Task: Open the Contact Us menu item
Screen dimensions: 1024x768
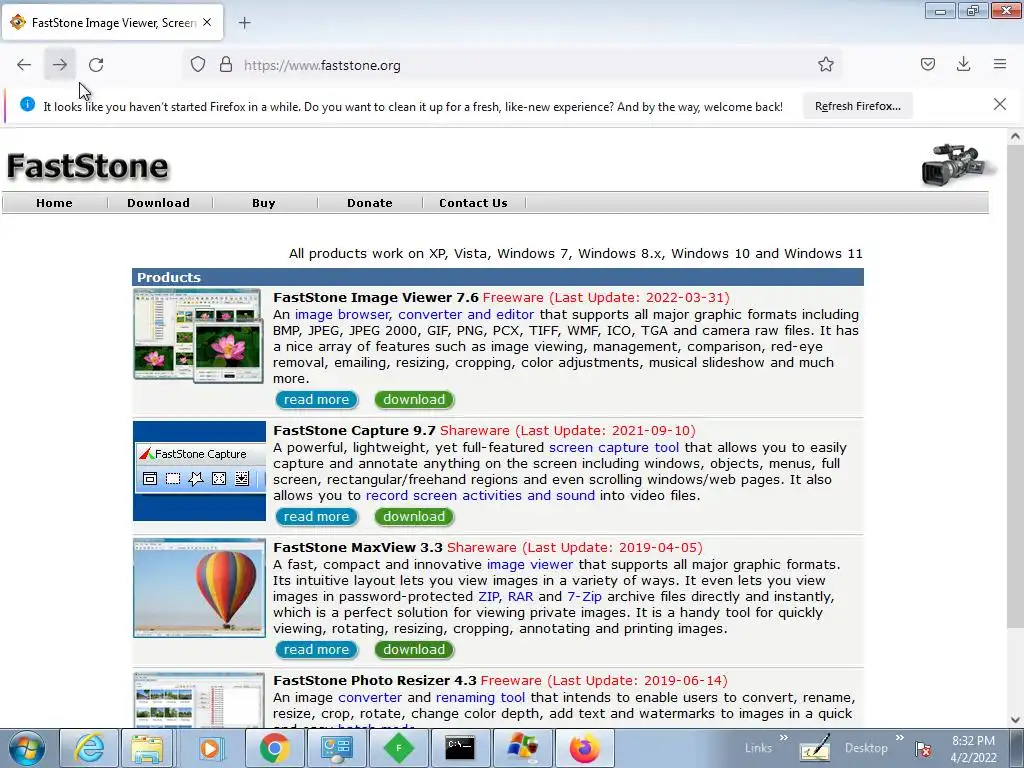Action: click(x=473, y=203)
